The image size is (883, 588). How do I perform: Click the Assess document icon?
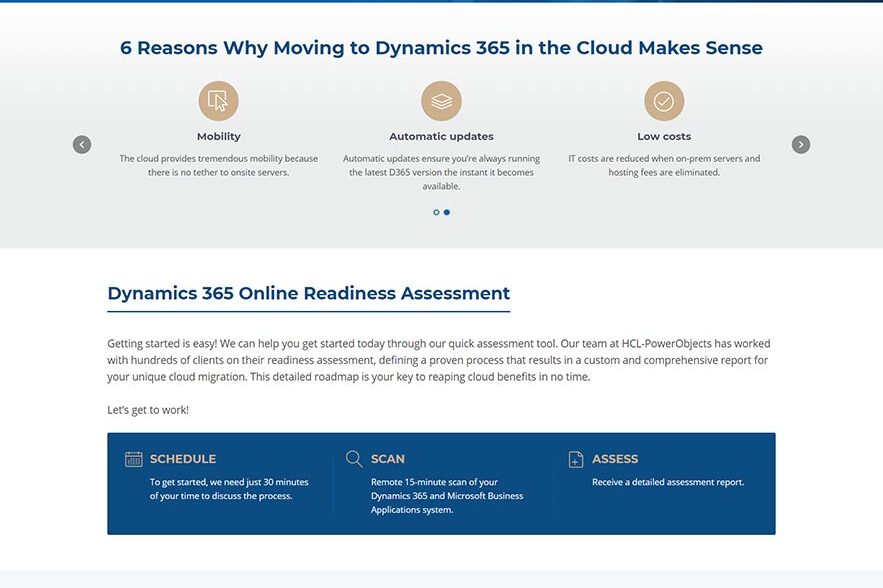click(576, 459)
